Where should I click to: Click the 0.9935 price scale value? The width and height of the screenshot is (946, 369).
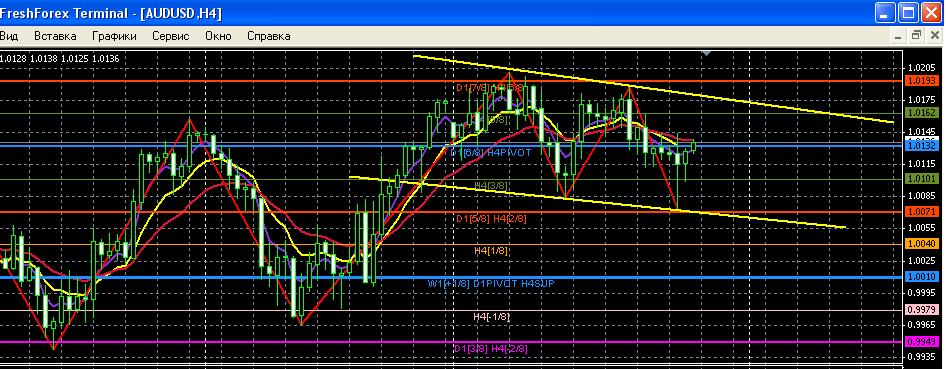921,356
